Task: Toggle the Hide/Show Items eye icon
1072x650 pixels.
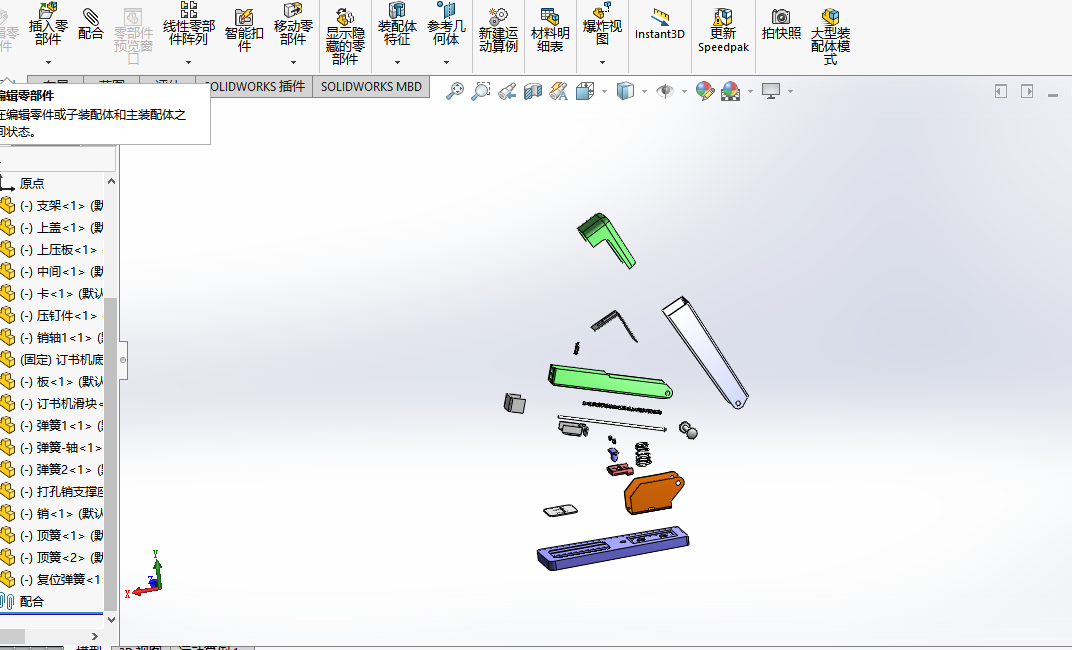Action: 665,91
